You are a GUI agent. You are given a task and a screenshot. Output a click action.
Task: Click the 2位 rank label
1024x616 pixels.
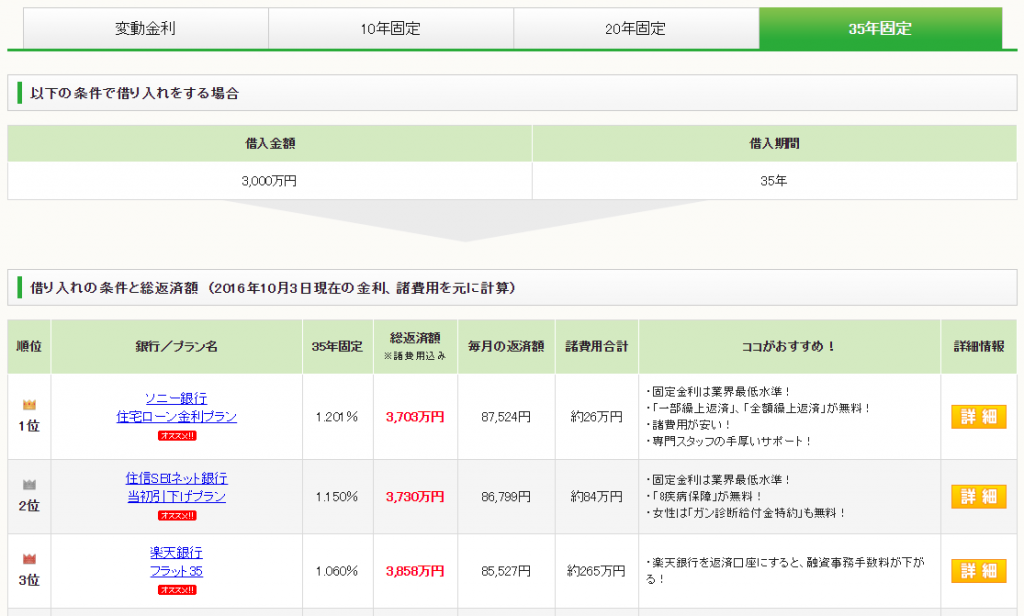[29, 506]
